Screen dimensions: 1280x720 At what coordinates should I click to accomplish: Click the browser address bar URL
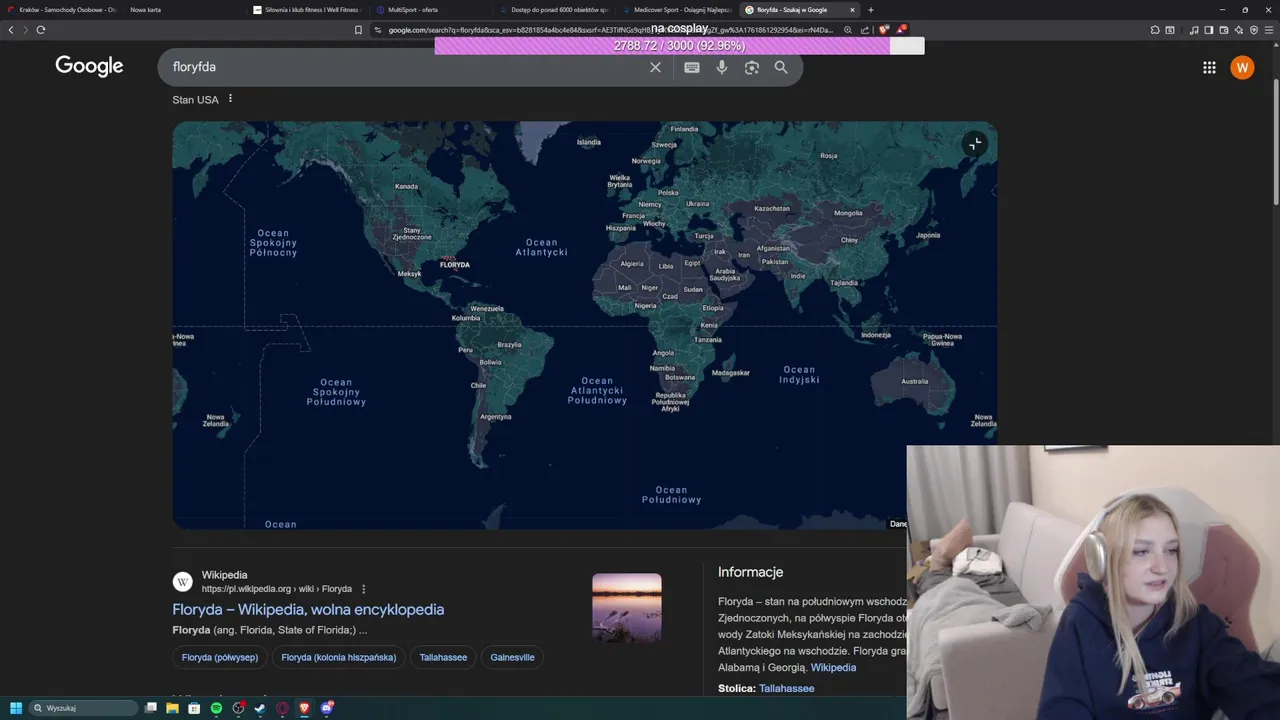tap(610, 30)
